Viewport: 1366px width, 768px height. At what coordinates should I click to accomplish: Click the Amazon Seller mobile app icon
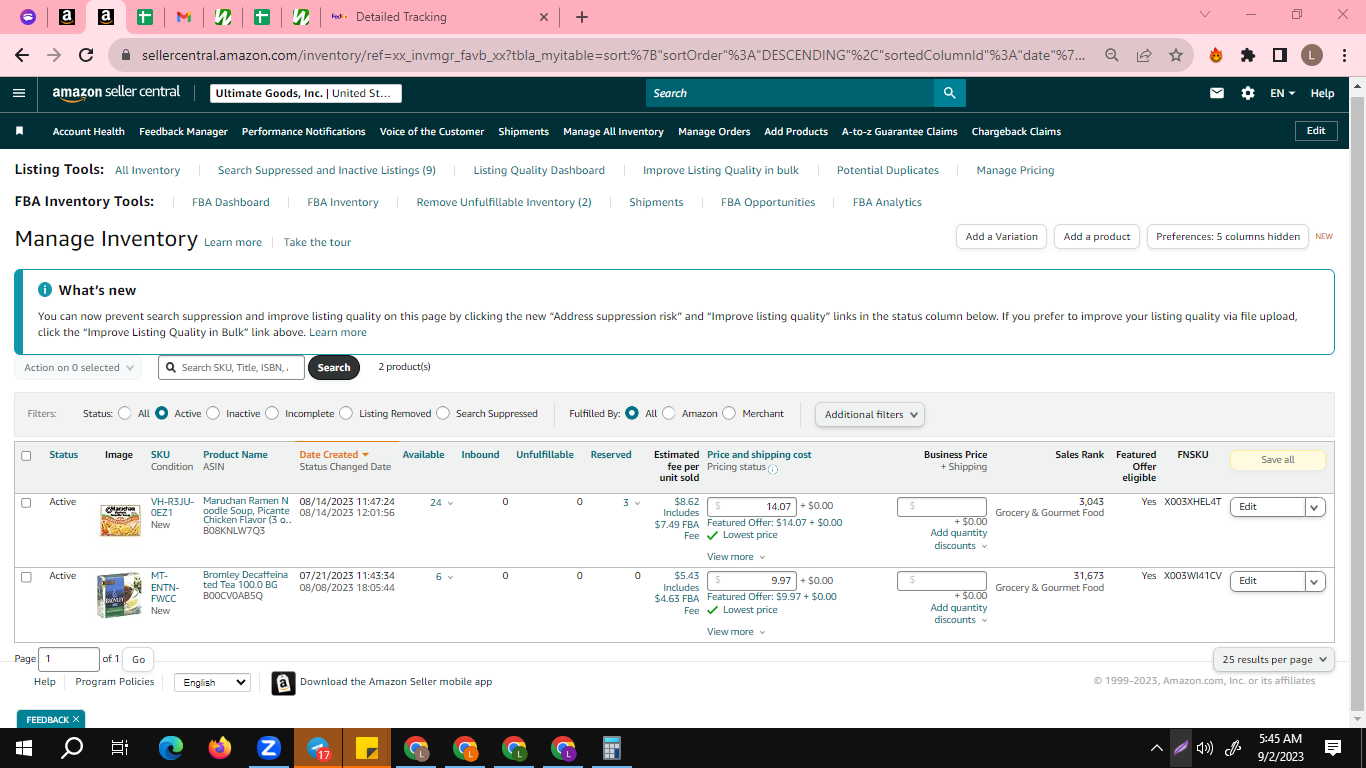click(283, 683)
